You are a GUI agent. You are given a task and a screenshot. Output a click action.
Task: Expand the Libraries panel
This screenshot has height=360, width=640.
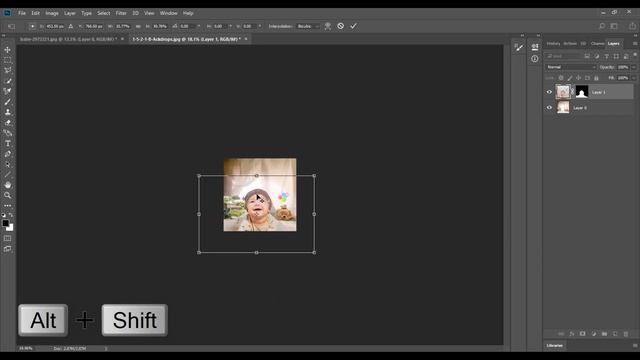[x=555, y=346]
